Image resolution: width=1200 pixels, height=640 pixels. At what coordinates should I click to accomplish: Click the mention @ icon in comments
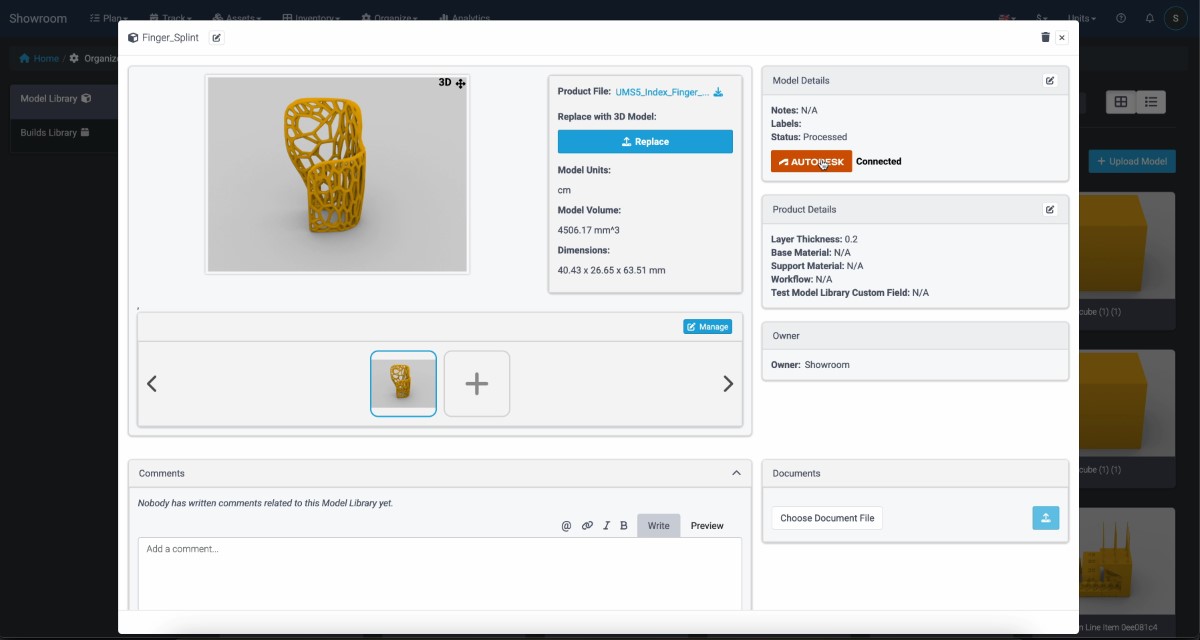(x=566, y=526)
